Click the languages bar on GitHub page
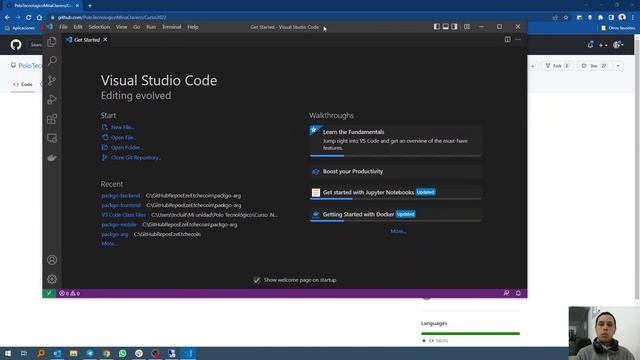This screenshot has height=360, width=640. click(x=471, y=333)
